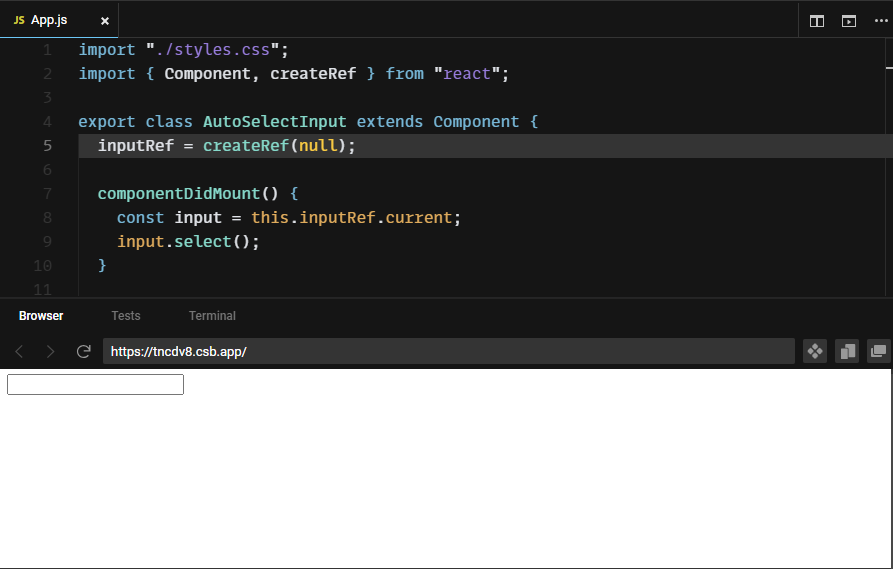Select the App.js file tab
This screenshot has height=569, width=893.
click(x=59, y=21)
